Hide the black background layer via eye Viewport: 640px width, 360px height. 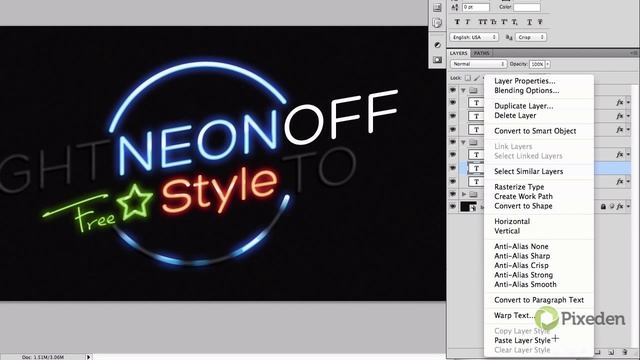tap(453, 207)
